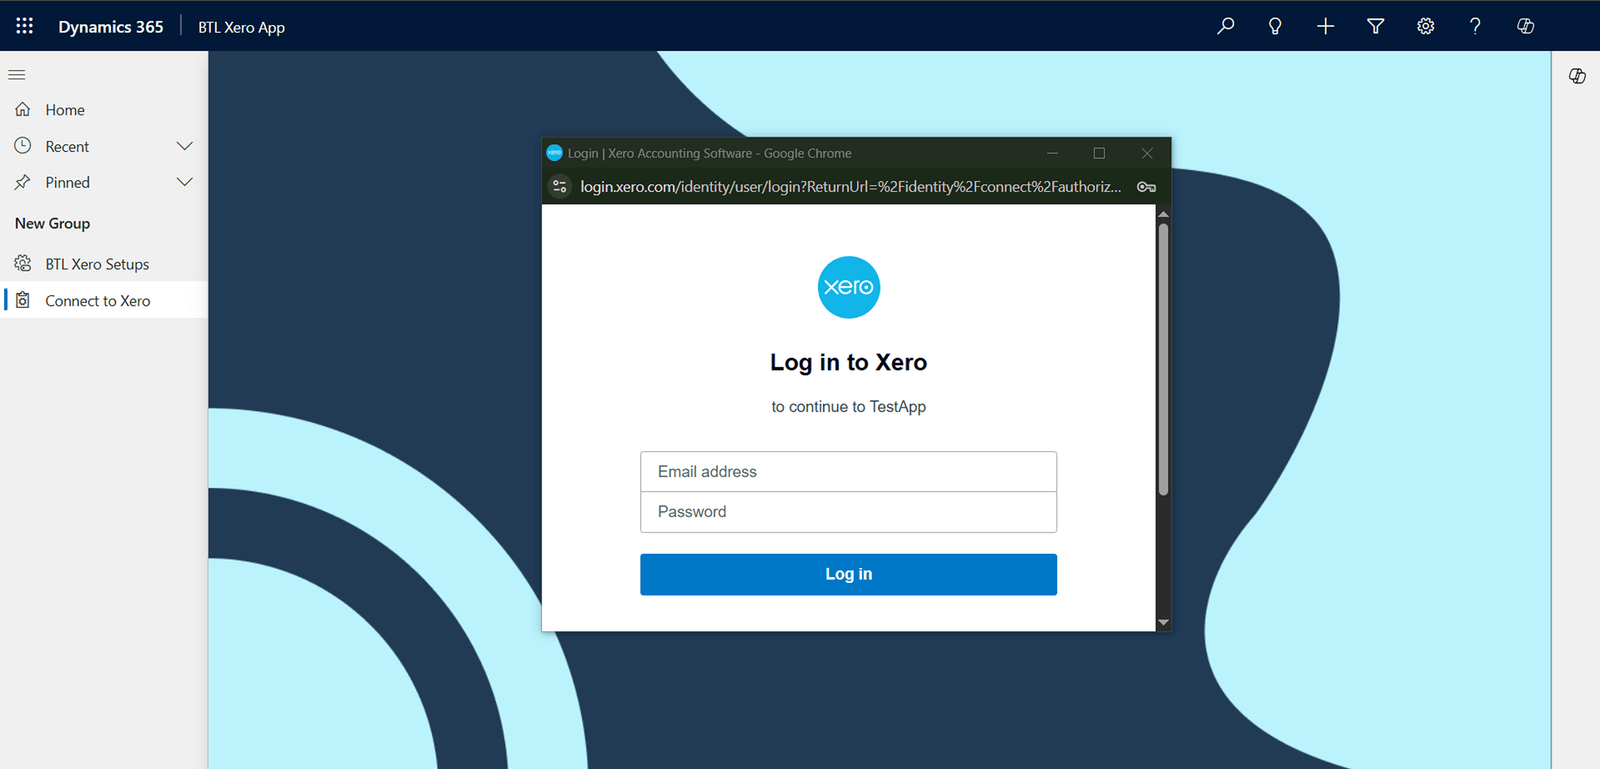This screenshot has width=1600, height=769.
Task: Click the popup scrollbar up arrow
Action: click(1163, 213)
